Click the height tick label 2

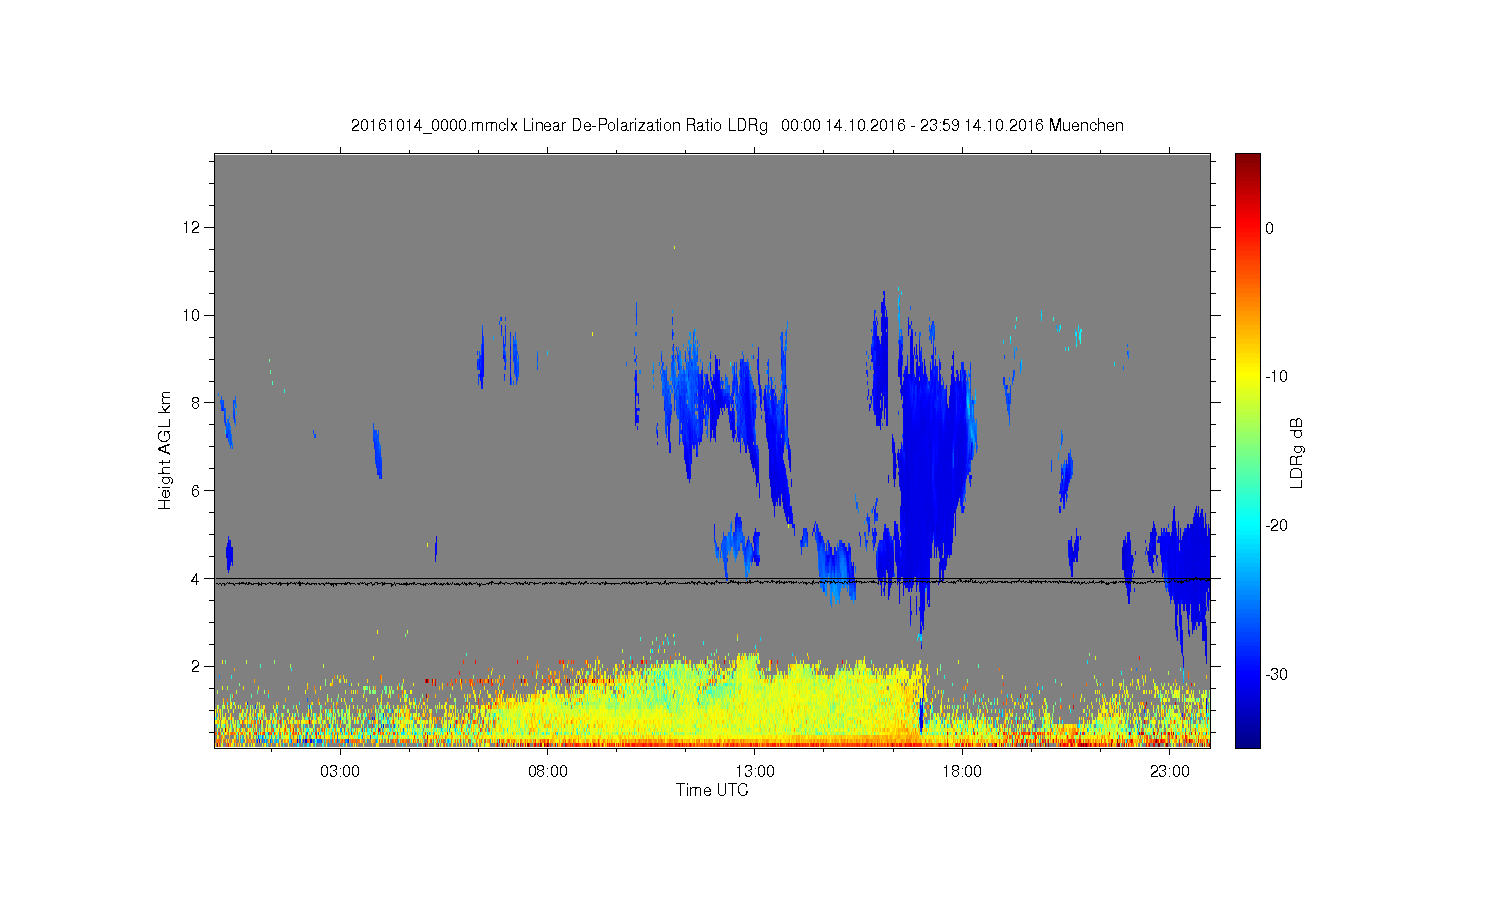coord(196,666)
